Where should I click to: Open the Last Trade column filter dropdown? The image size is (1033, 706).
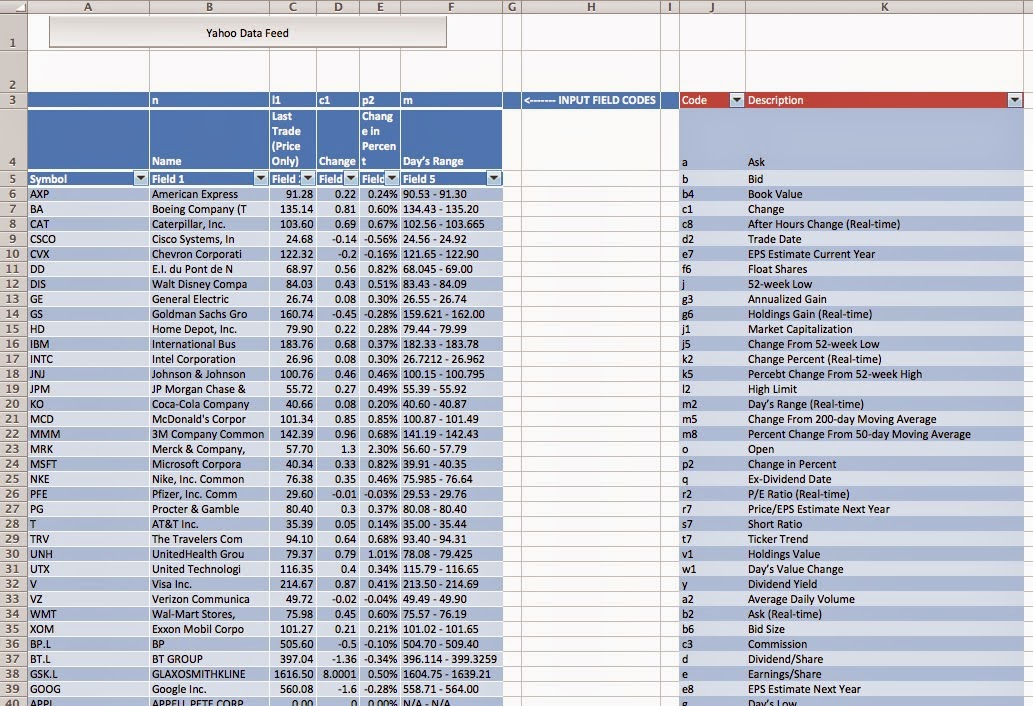point(308,178)
